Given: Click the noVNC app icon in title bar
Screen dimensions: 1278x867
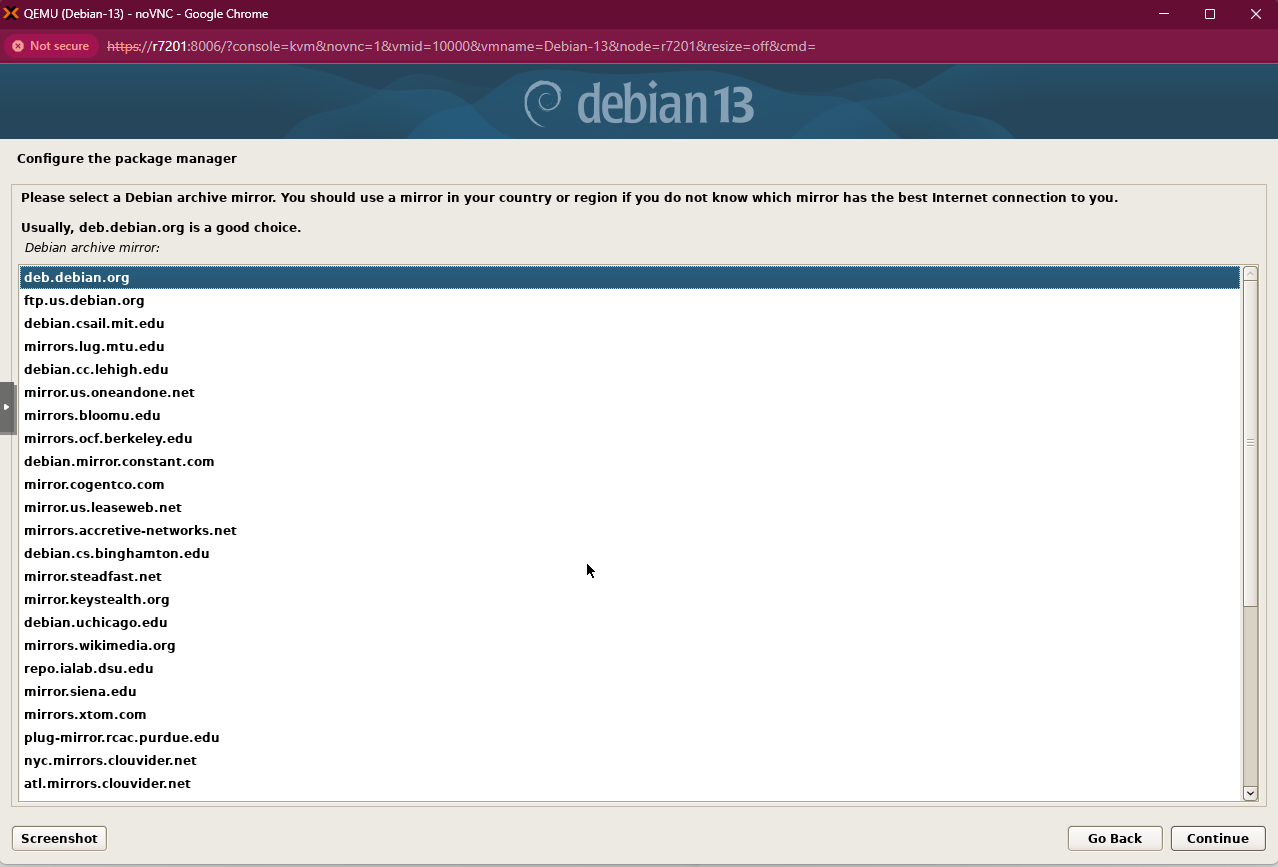Looking at the screenshot, I should (12, 14).
